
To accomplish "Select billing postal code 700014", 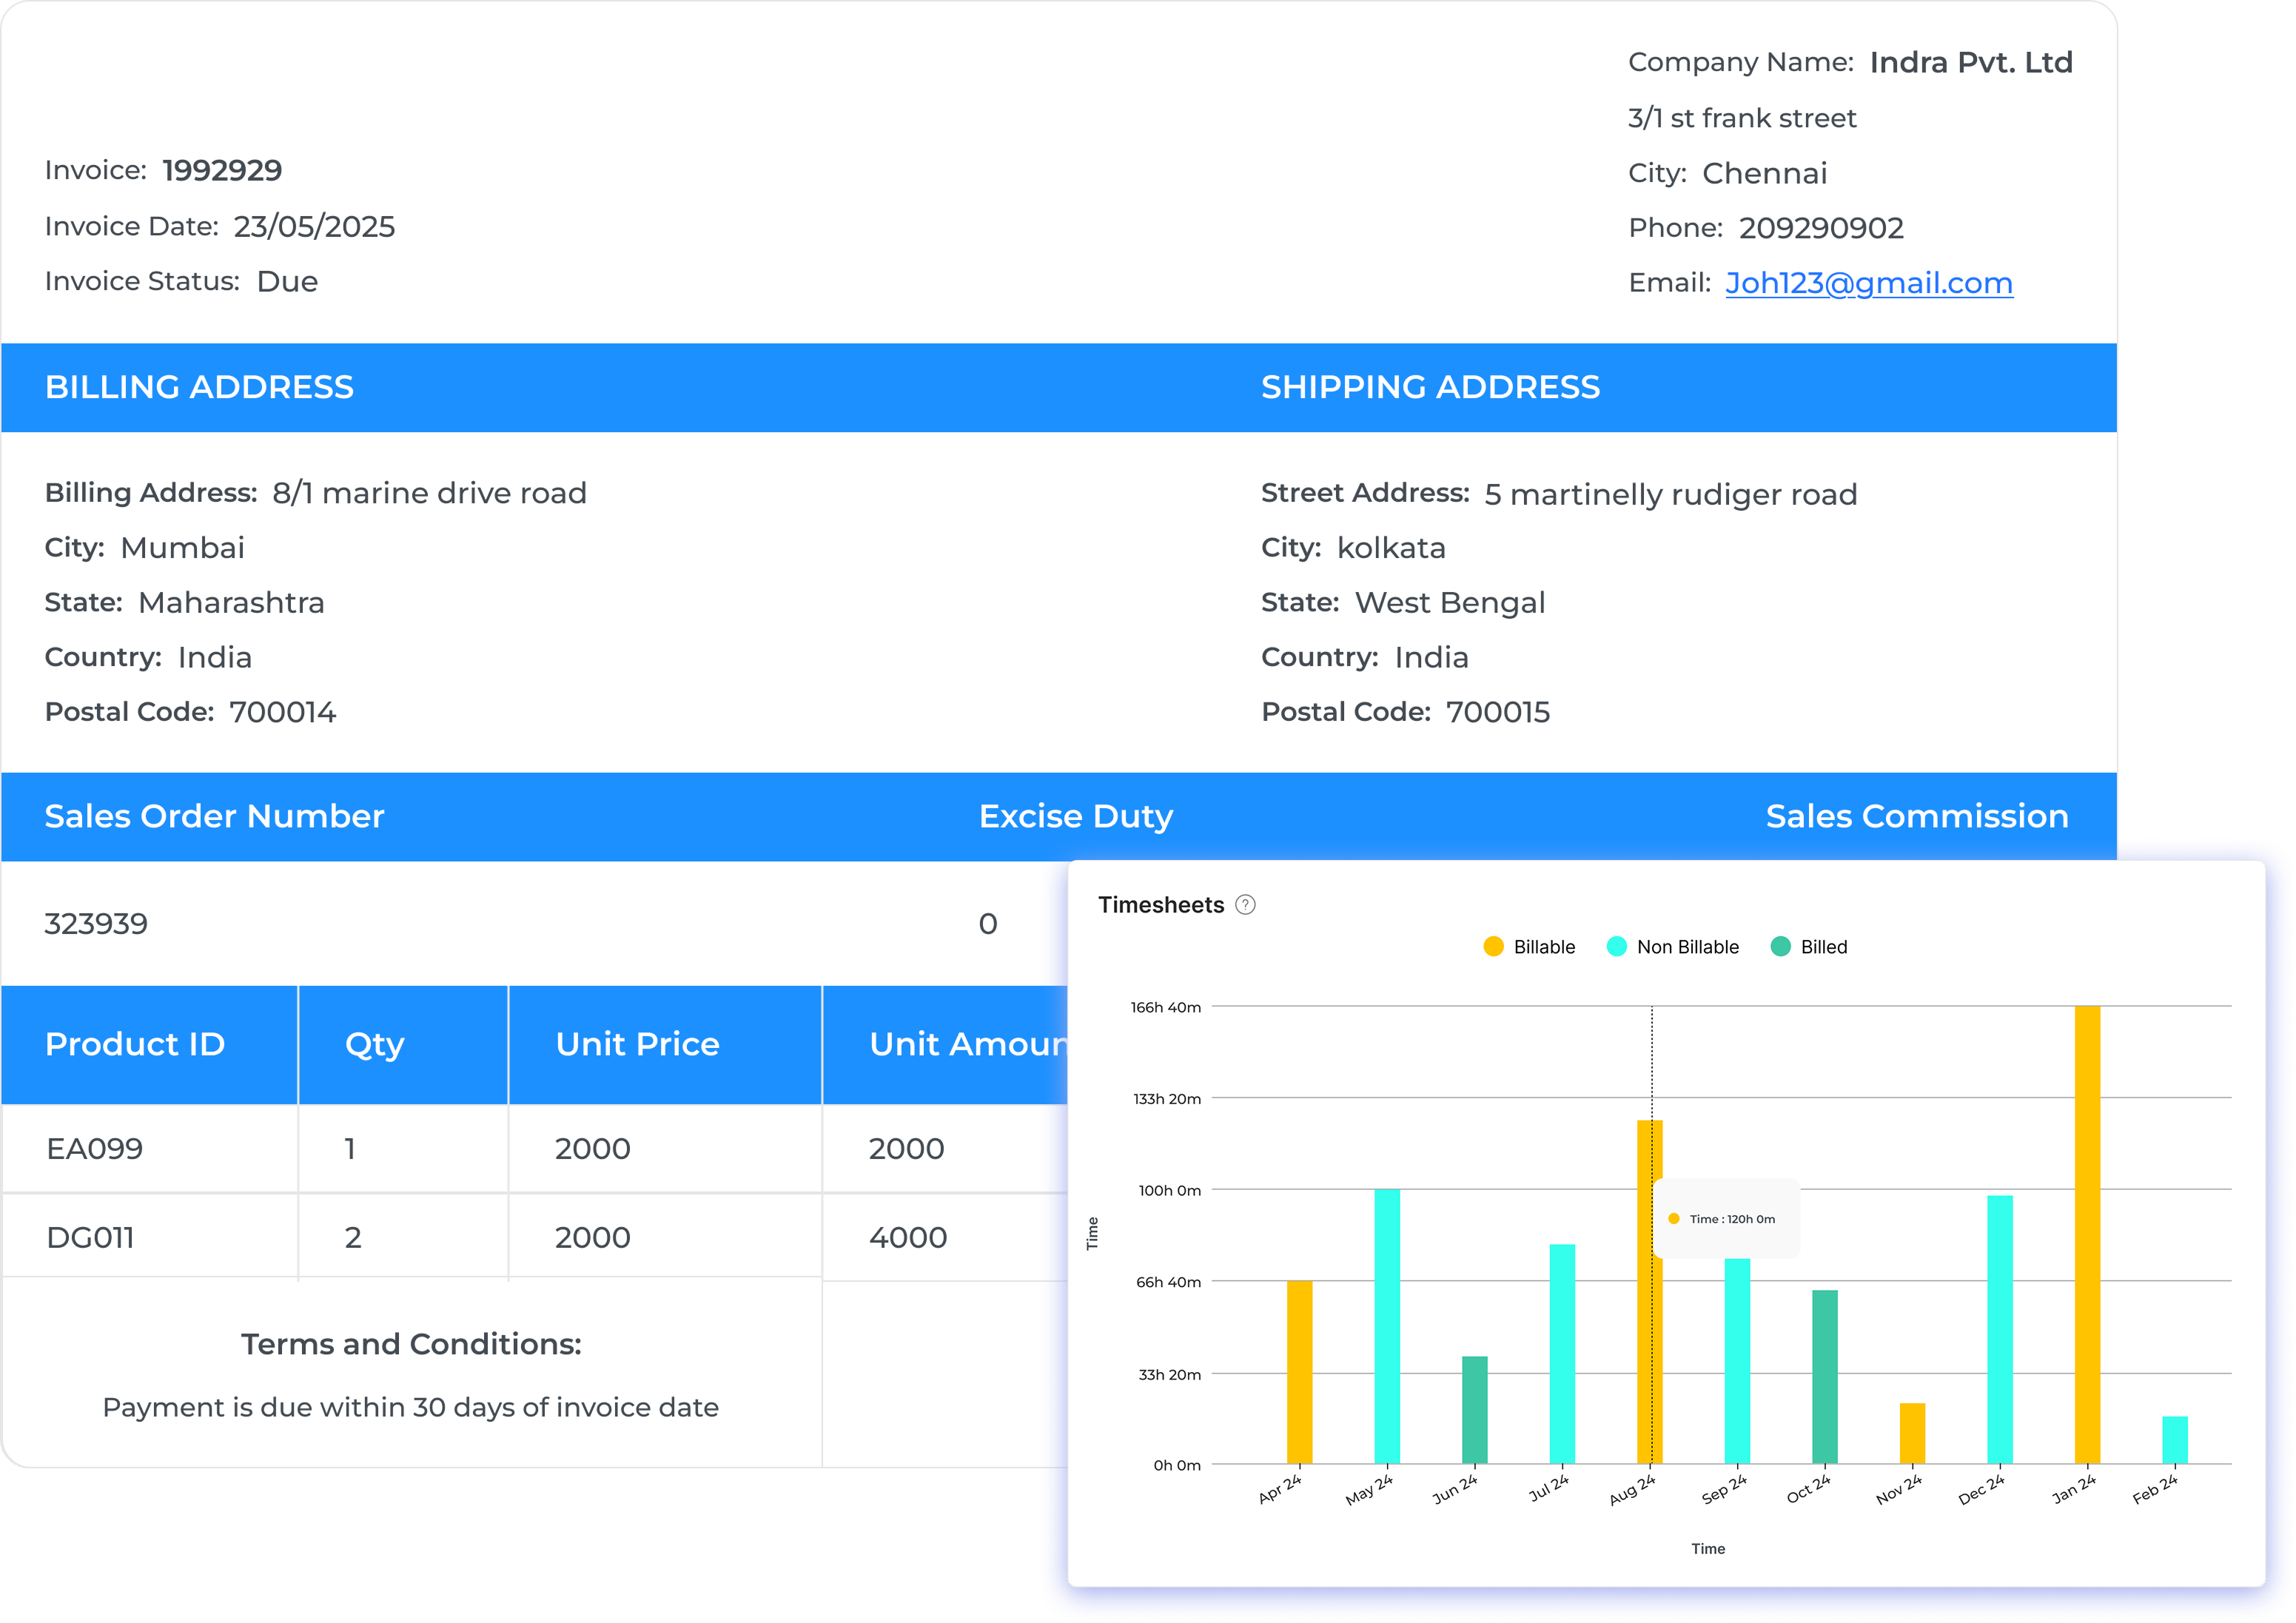I will [282, 712].
